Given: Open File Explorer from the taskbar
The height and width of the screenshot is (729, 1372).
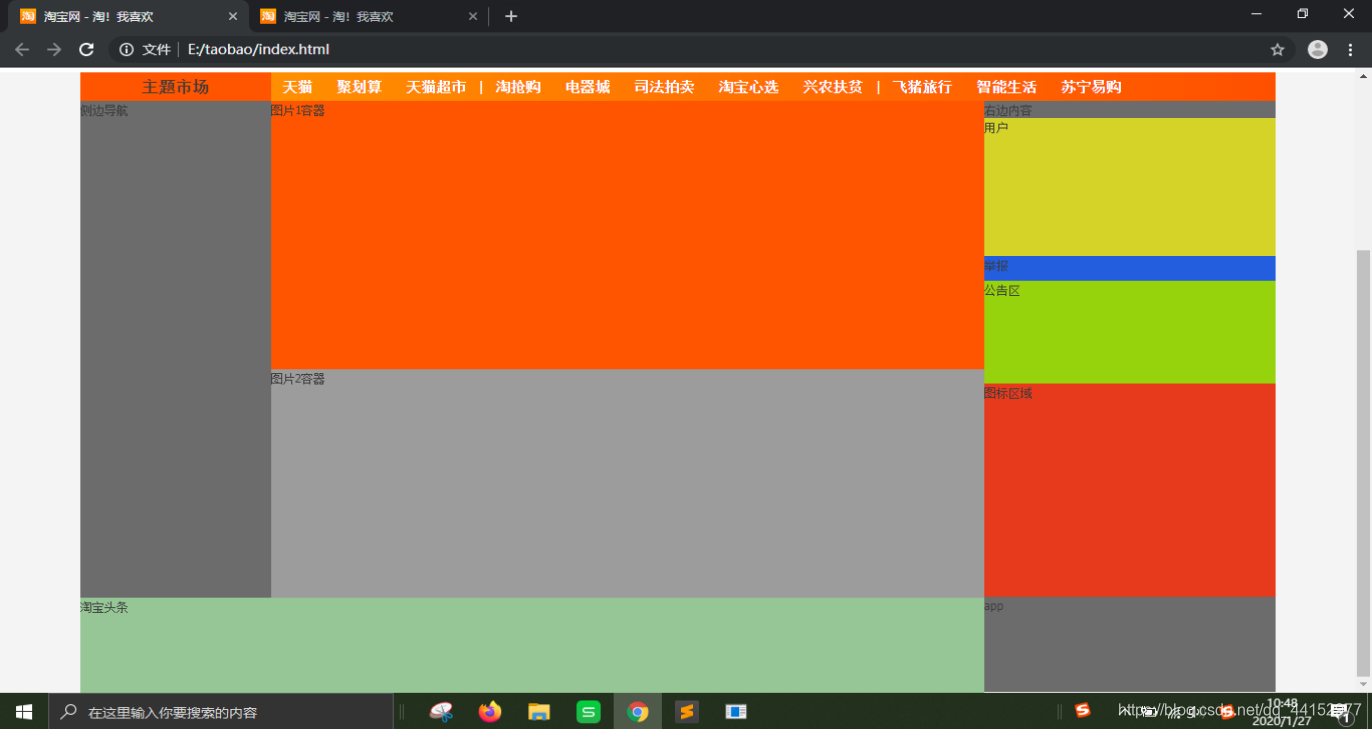Looking at the screenshot, I should click(539, 712).
